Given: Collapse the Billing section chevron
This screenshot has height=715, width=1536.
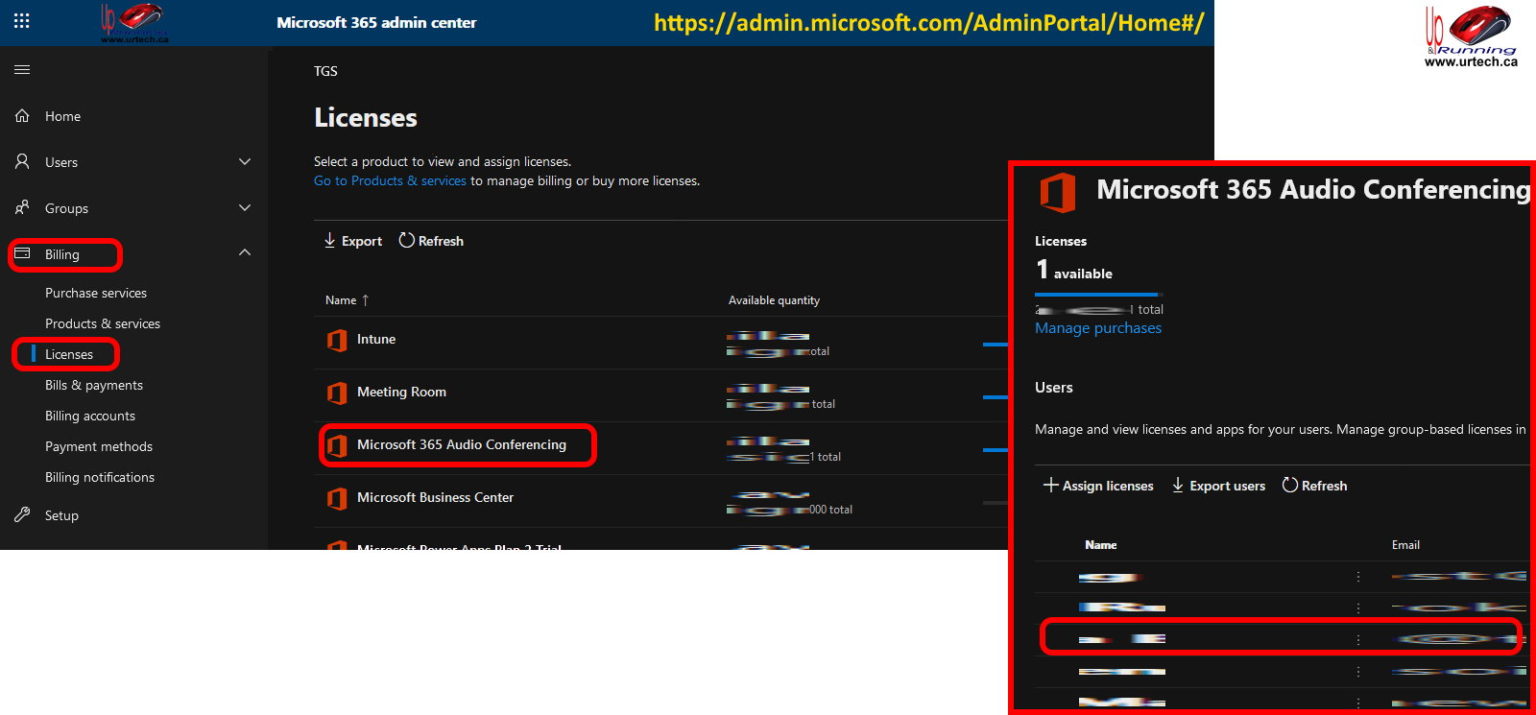Looking at the screenshot, I should [244, 254].
